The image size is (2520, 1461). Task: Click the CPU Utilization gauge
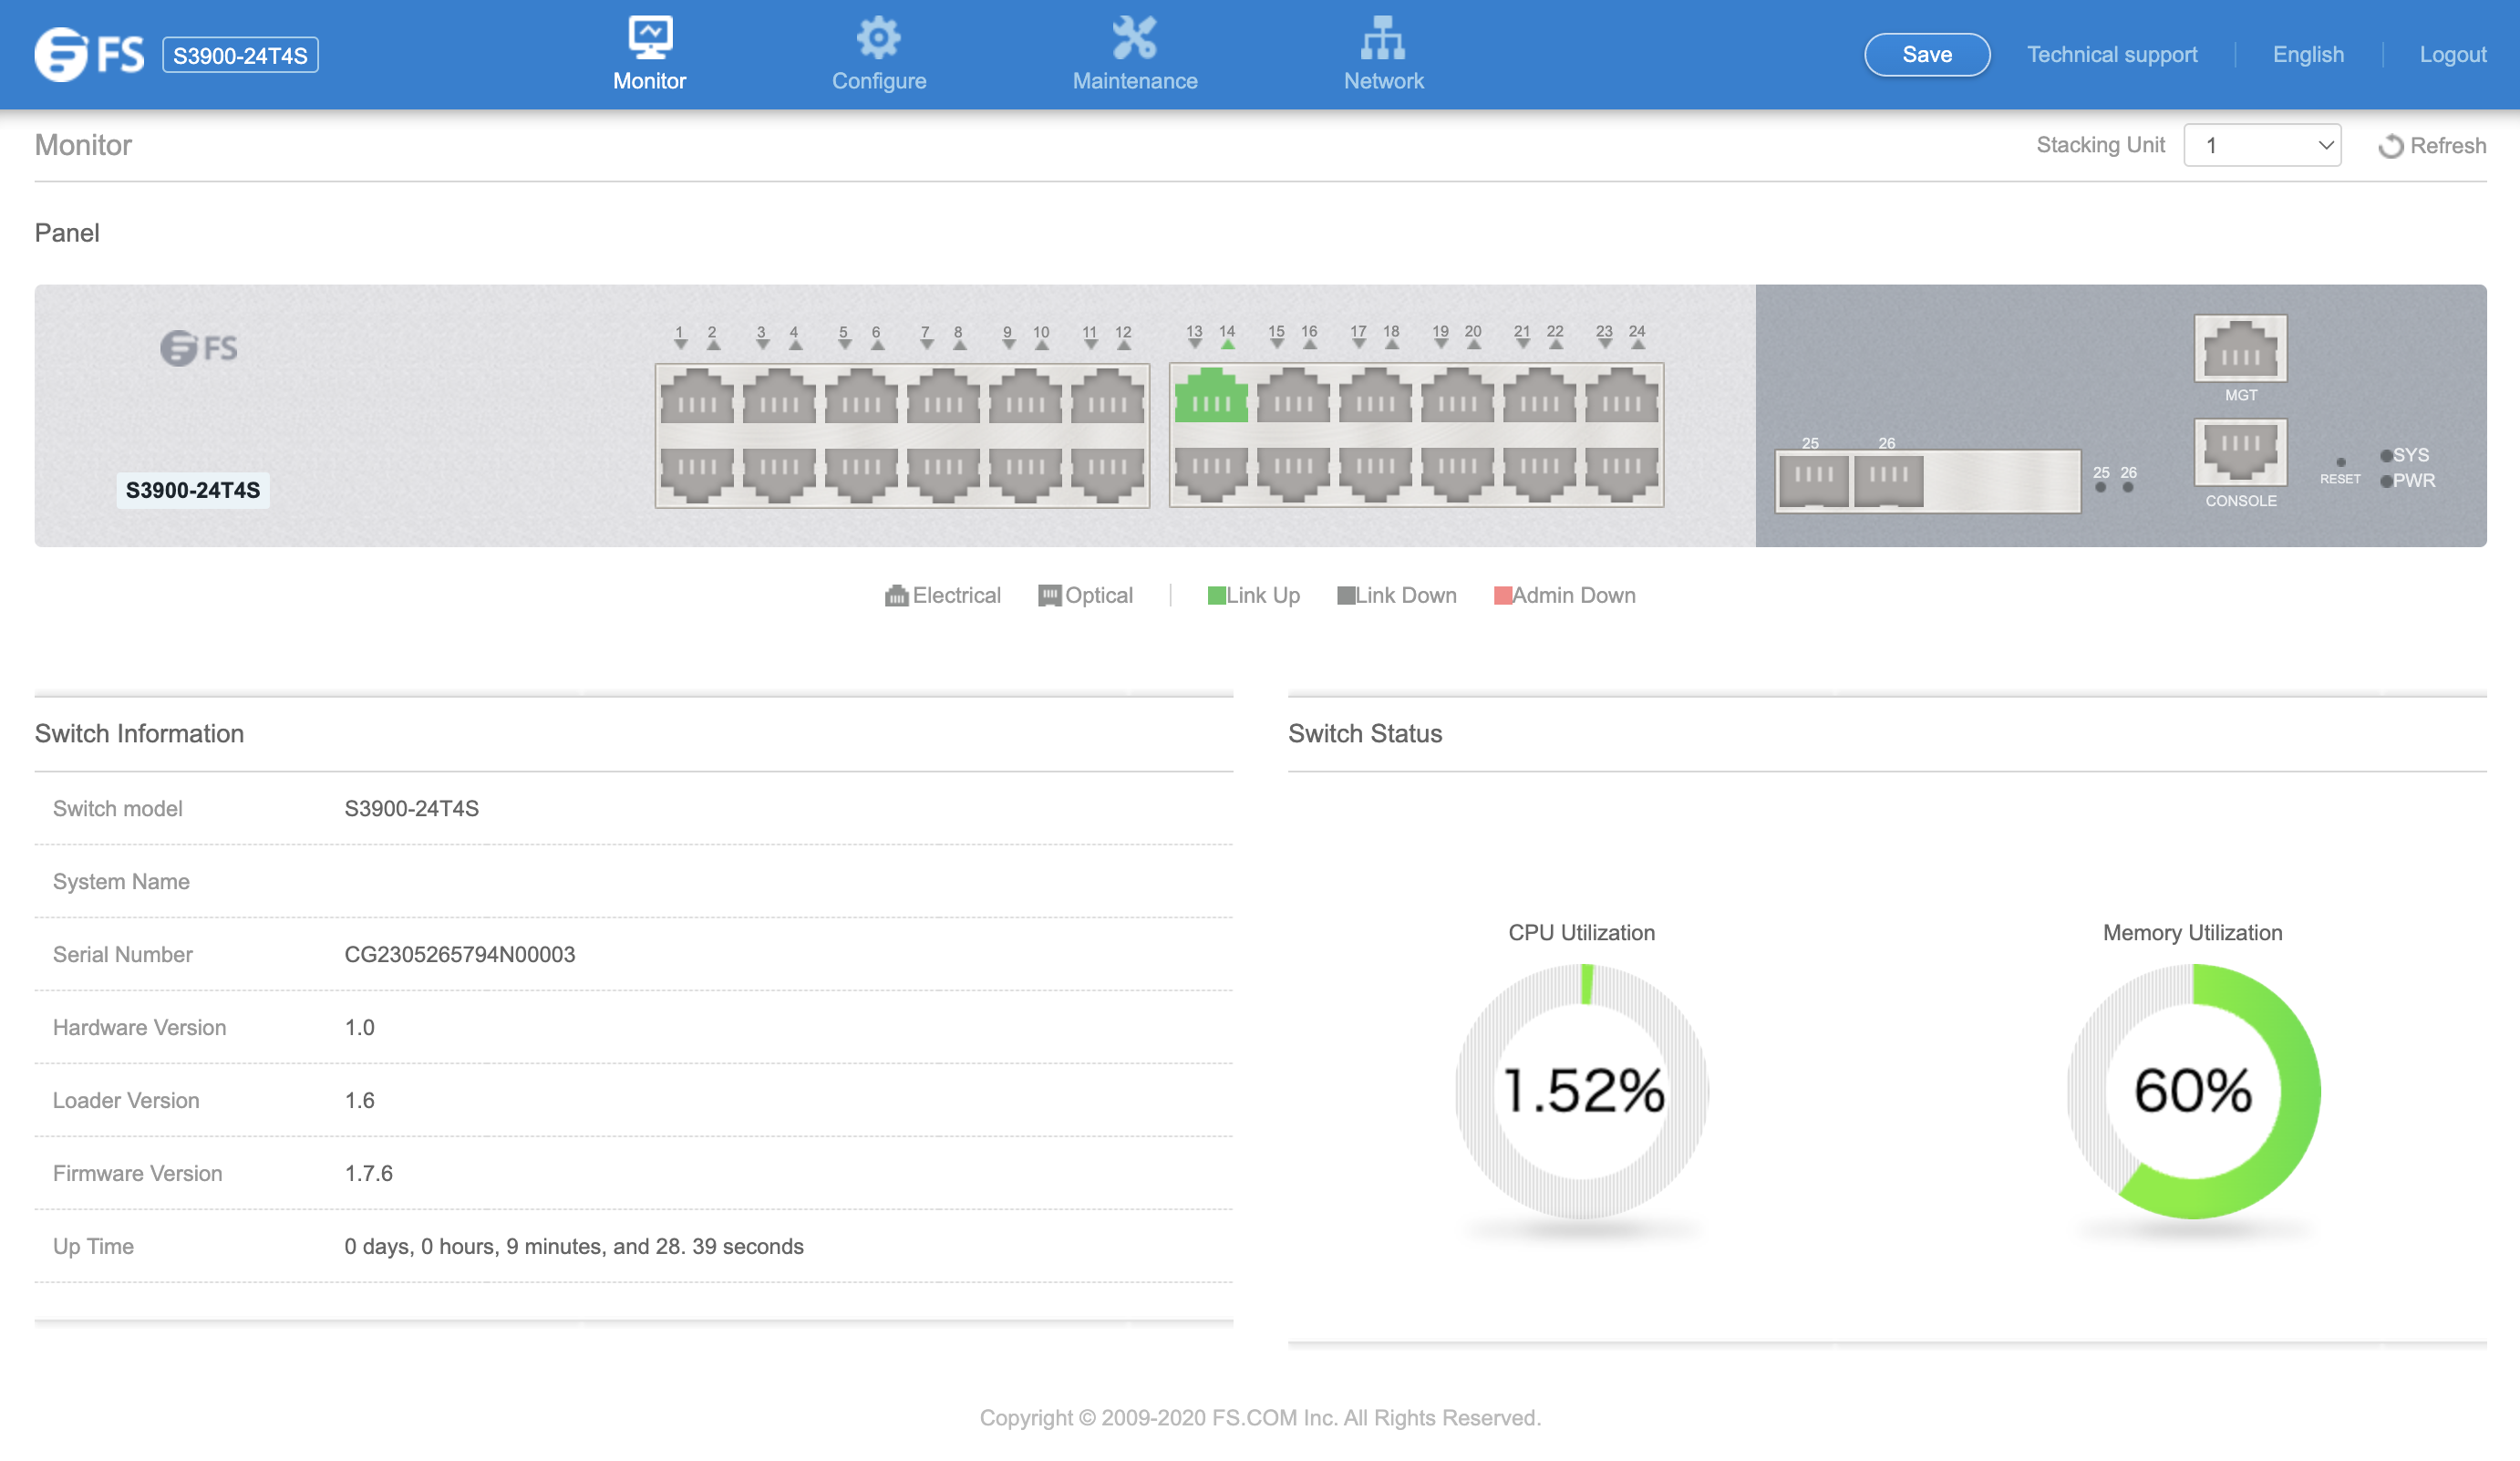[x=1582, y=1091]
